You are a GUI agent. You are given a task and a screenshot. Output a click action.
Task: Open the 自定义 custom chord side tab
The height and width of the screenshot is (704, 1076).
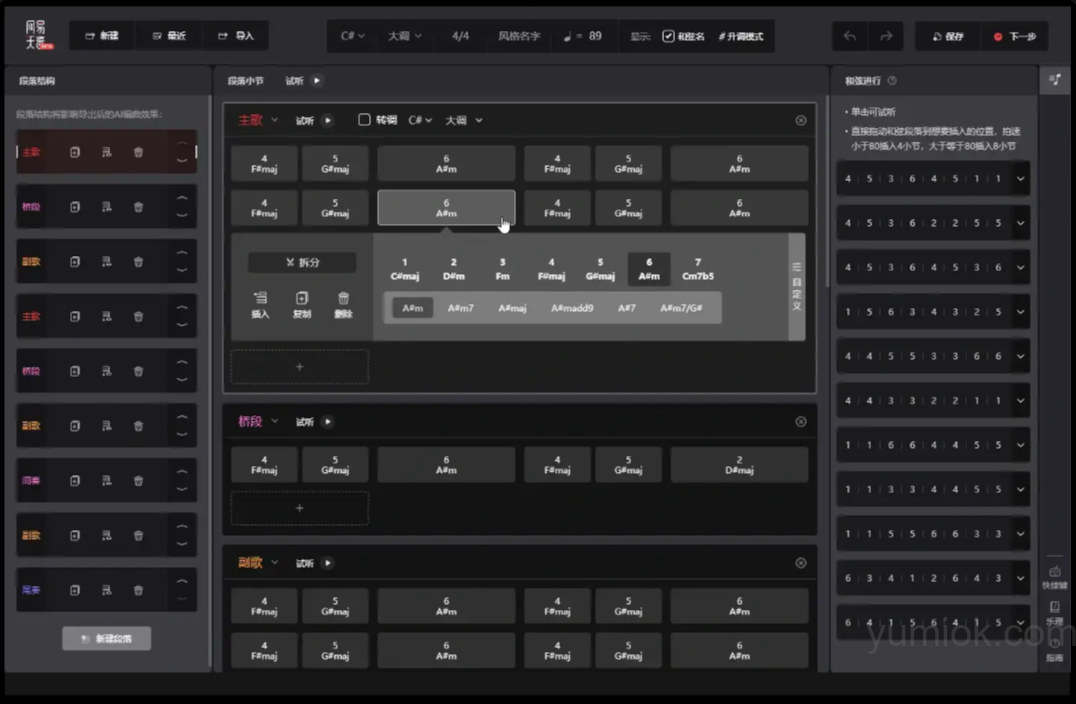(797, 286)
